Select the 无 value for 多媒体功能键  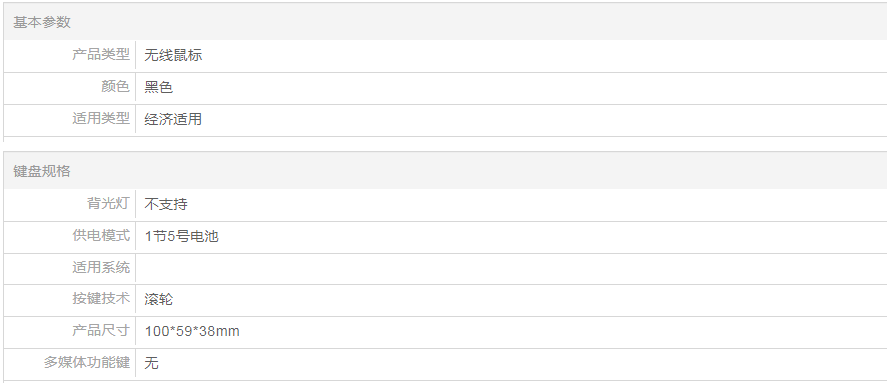[x=151, y=363]
